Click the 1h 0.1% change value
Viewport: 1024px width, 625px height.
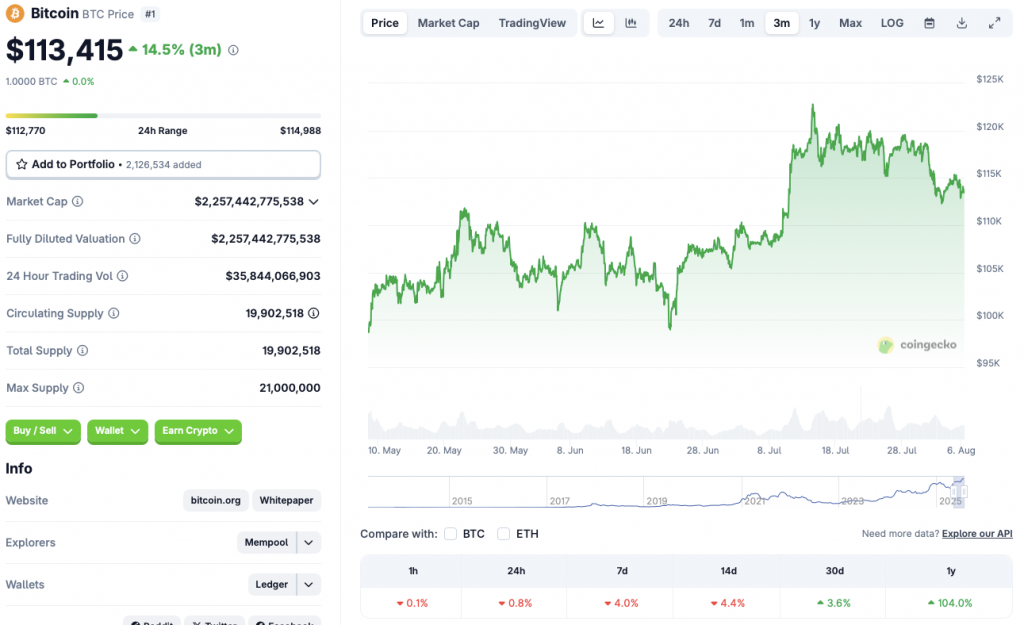pyautogui.click(x=412, y=603)
